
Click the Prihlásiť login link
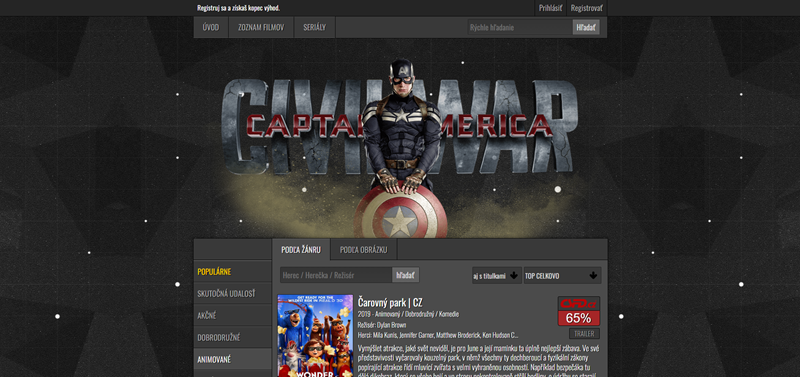coord(551,8)
